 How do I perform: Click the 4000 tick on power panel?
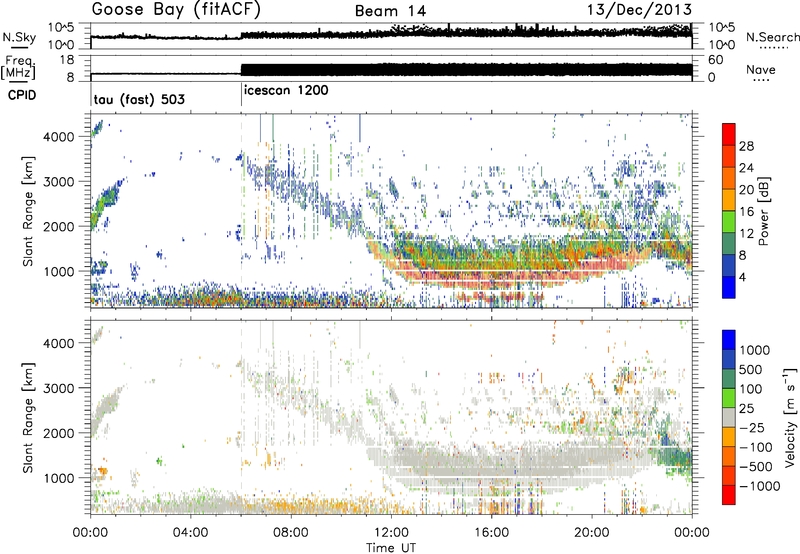pyautogui.click(x=59, y=137)
